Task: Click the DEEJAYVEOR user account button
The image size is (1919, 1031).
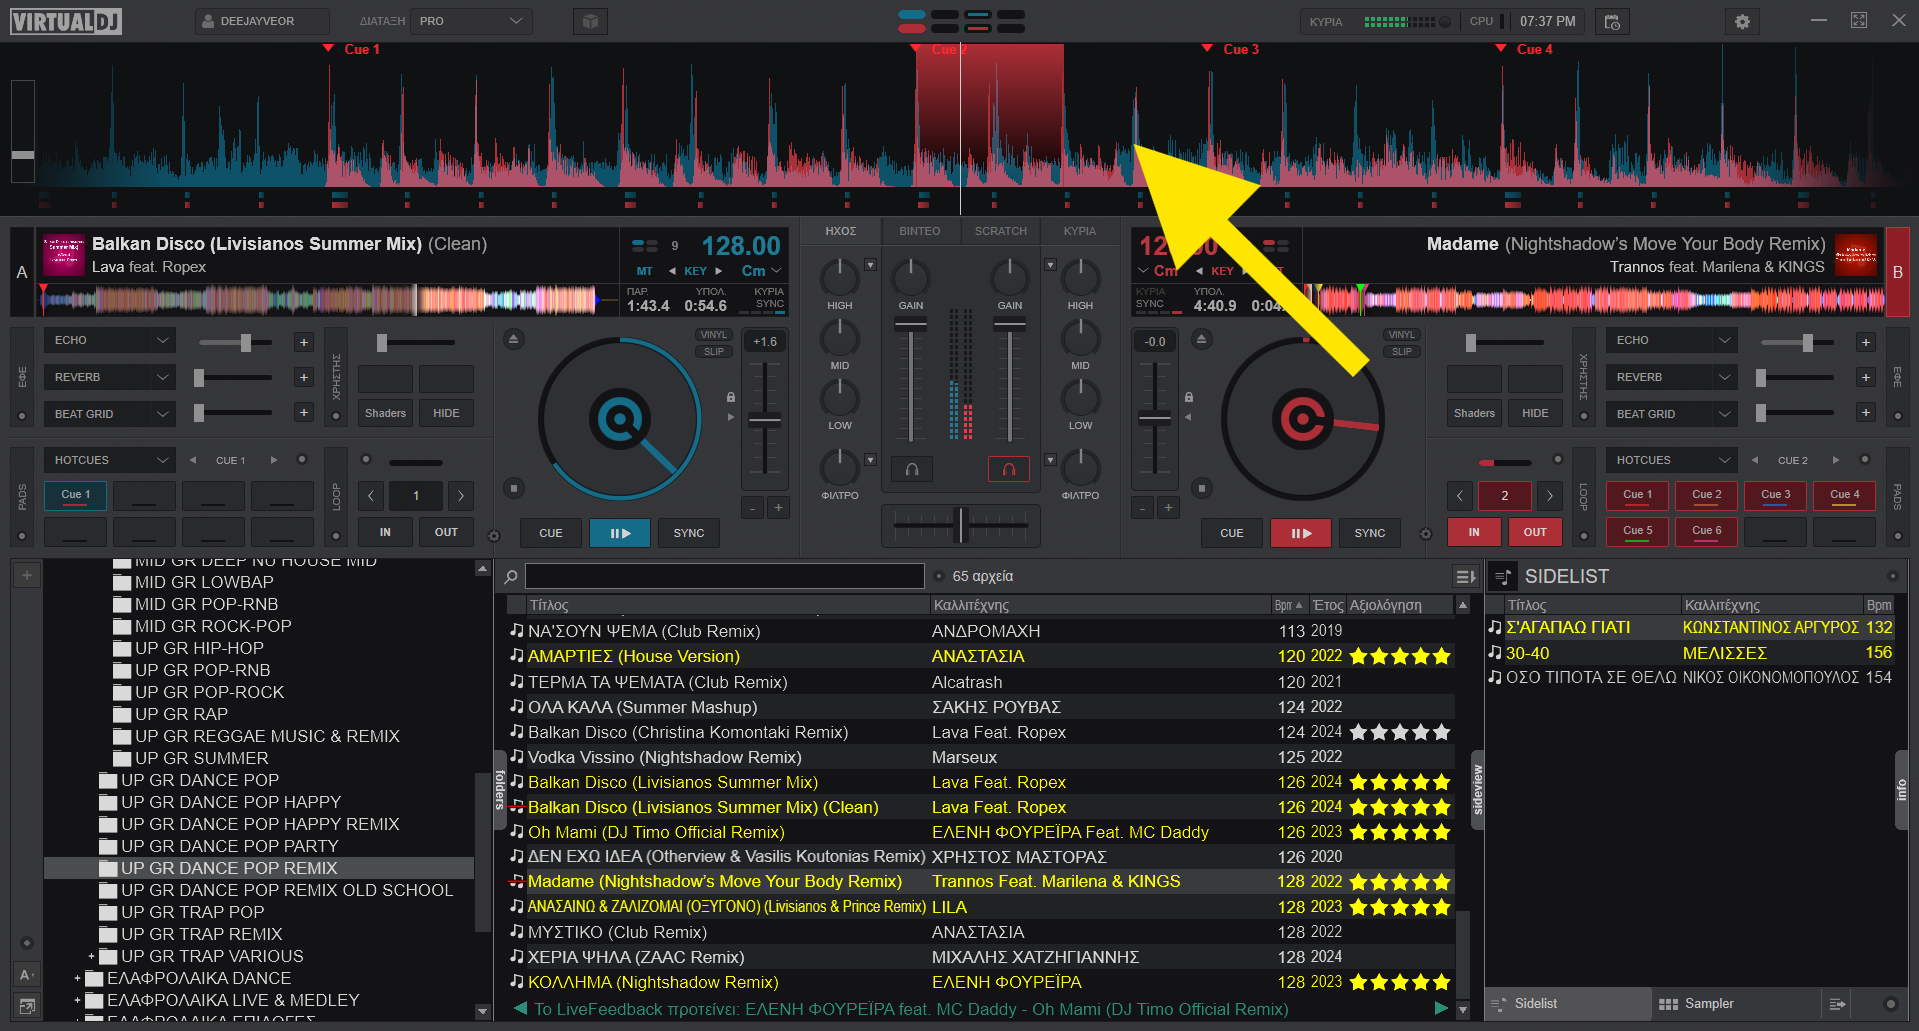Action: 262,21
